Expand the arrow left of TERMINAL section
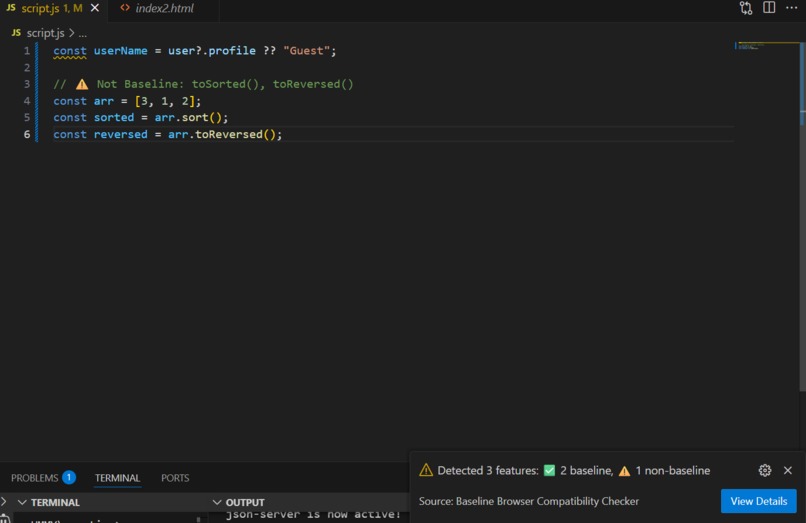The height and width of the screenshot is (523, 806). coord(4,501)
